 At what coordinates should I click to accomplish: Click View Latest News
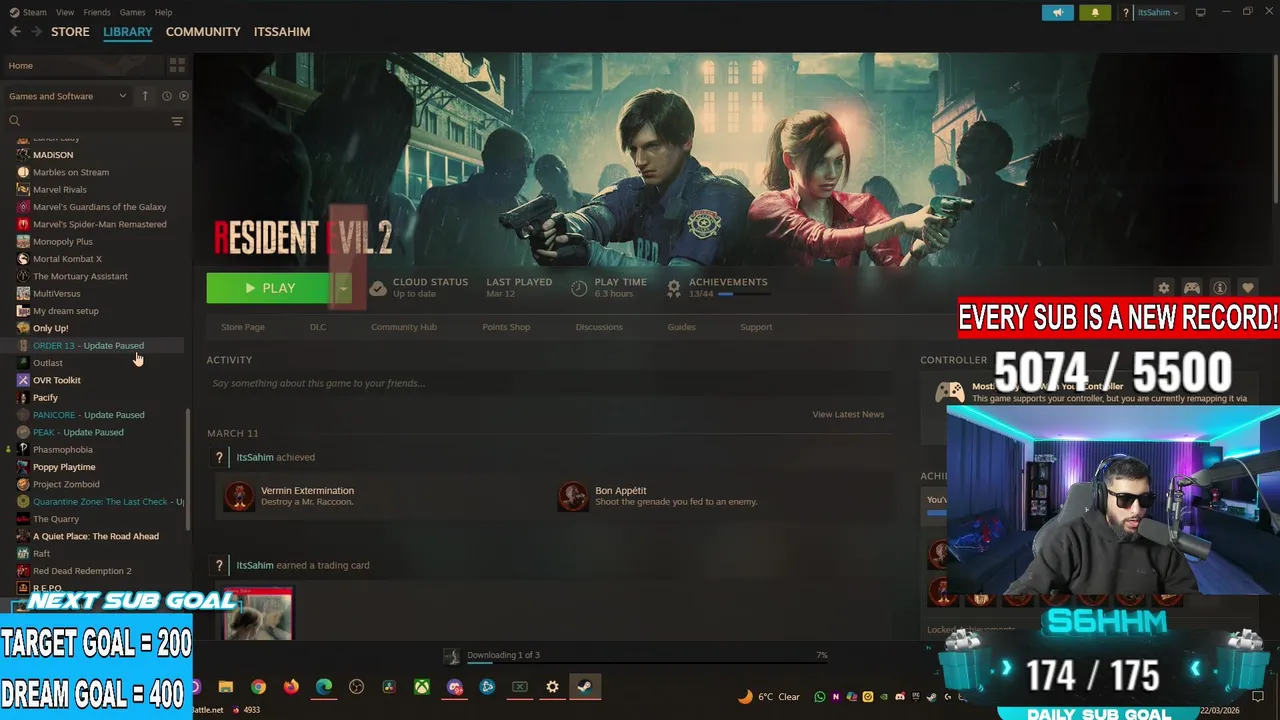click(848, 414)
